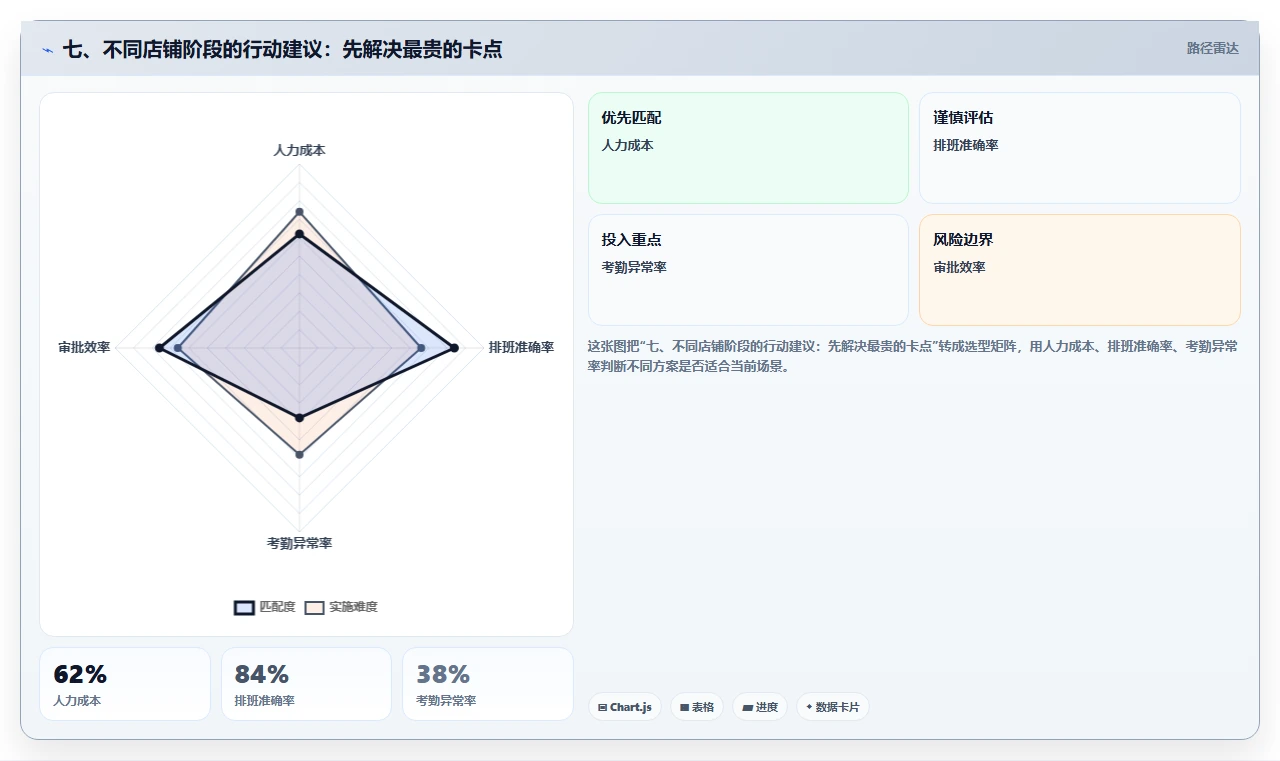The image size is (1280, 761).
Task: Open the 投入重点 card
Action: click(748, 270)
